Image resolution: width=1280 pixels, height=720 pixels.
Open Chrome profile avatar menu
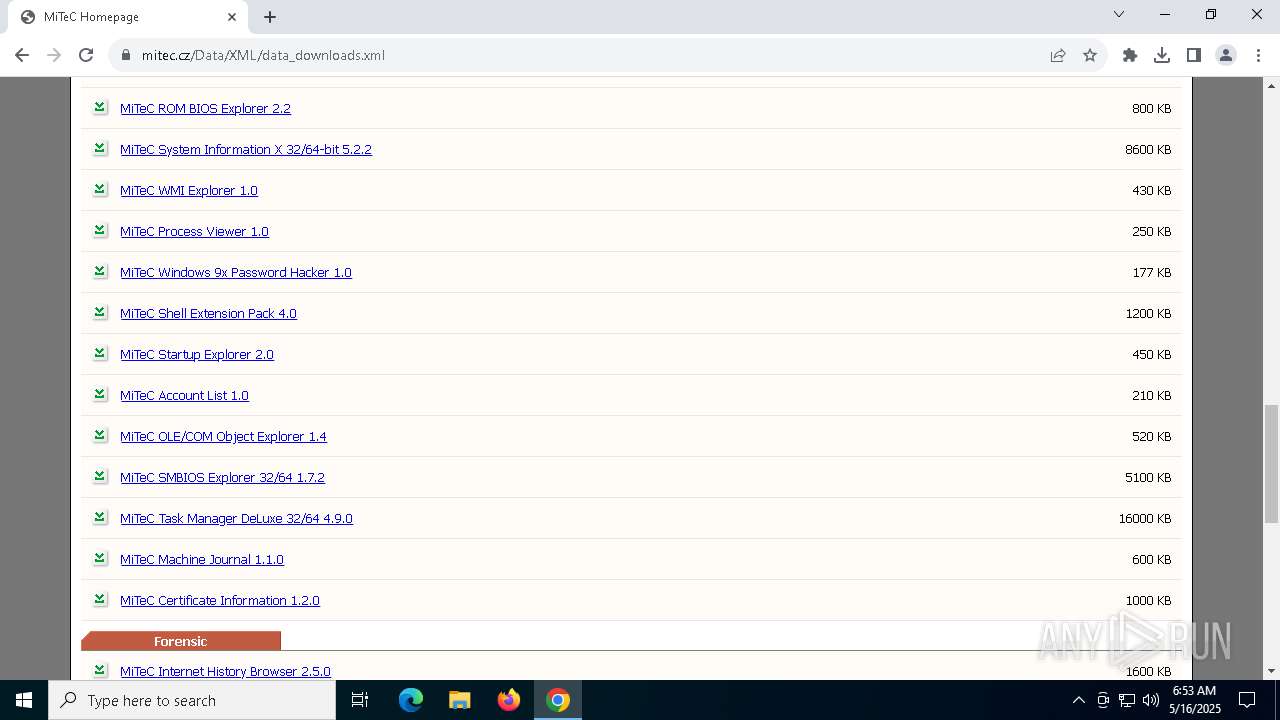pos(1226,55)
